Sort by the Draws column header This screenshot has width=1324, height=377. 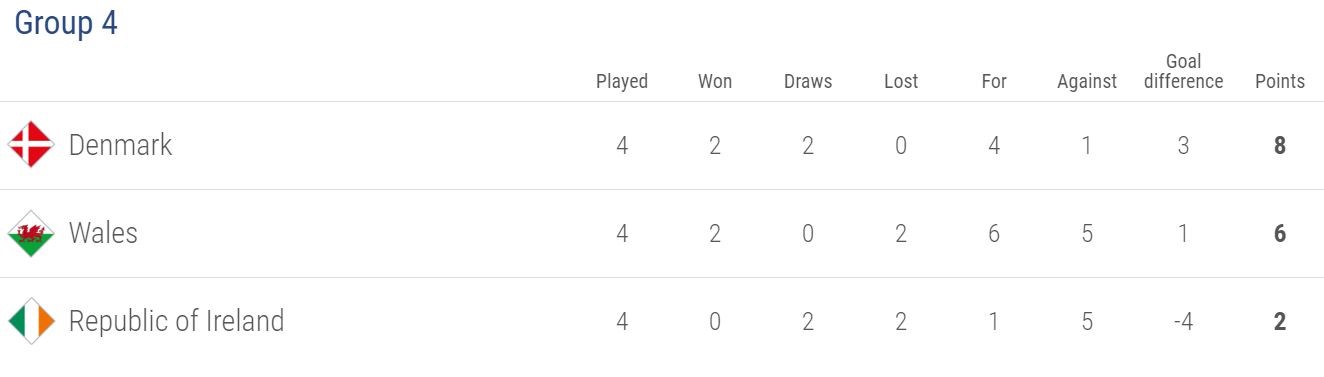(808, 81)
